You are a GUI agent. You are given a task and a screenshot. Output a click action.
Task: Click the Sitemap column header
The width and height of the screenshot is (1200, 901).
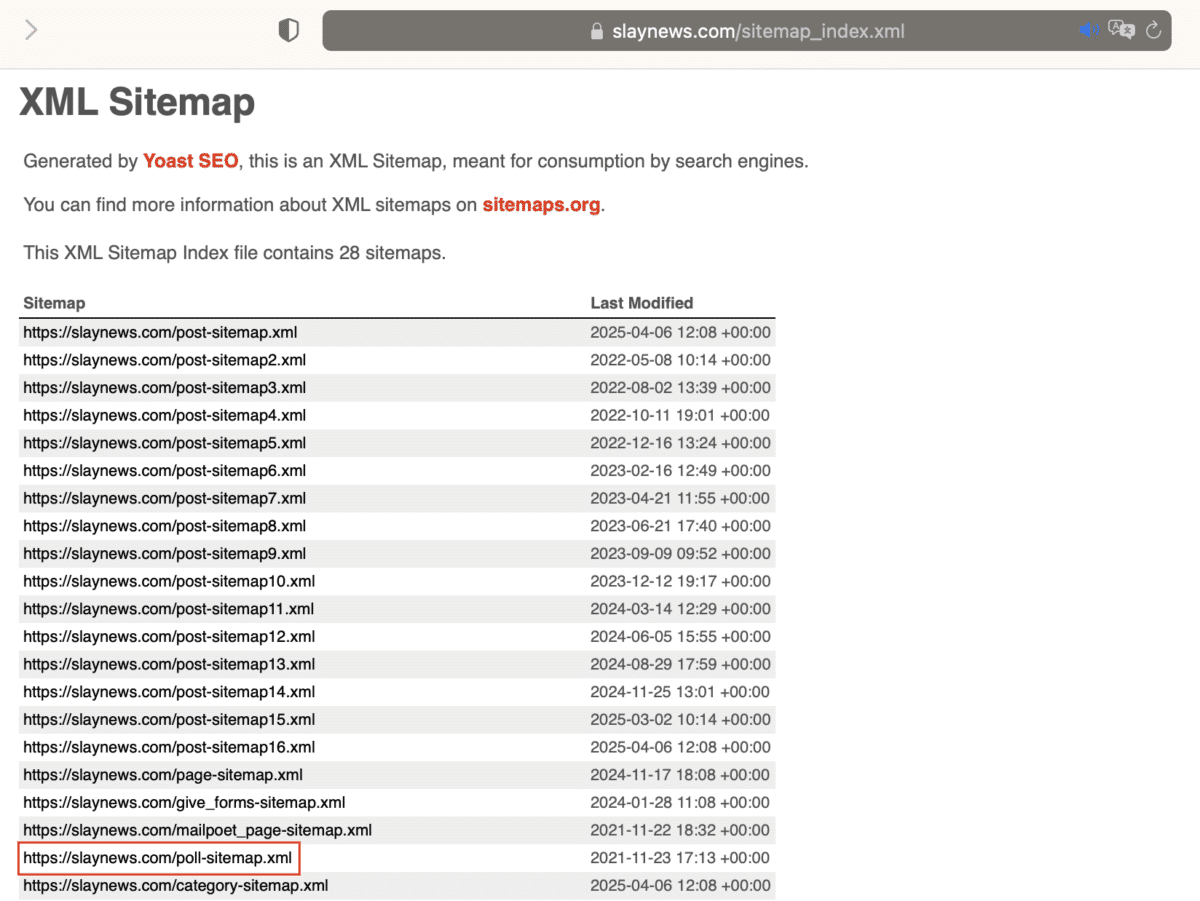click(54, 303)
